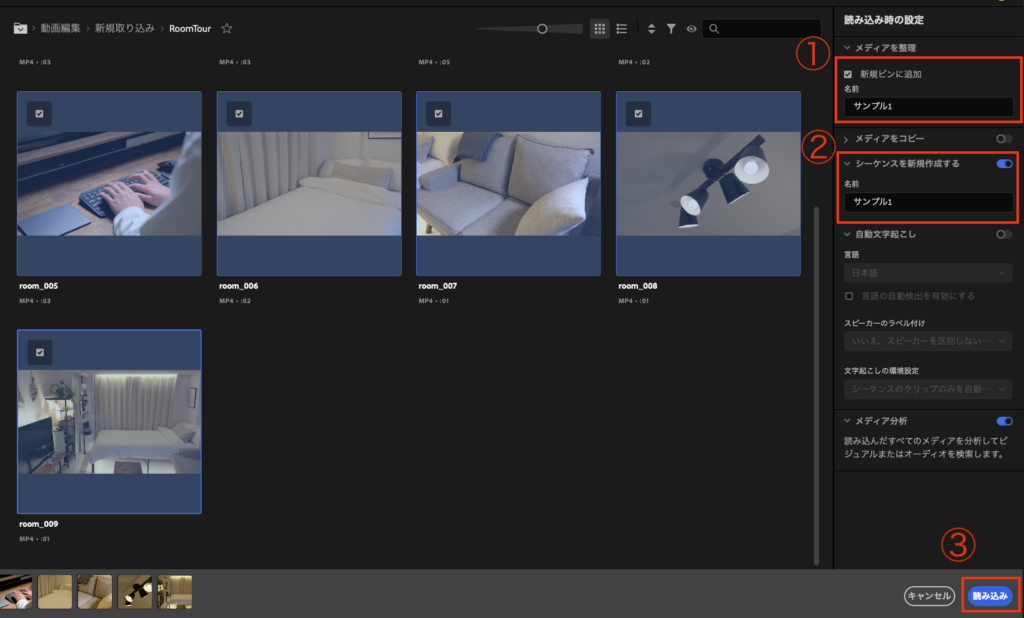Click the sequence name field サンプル1

(x=928, y=202)
